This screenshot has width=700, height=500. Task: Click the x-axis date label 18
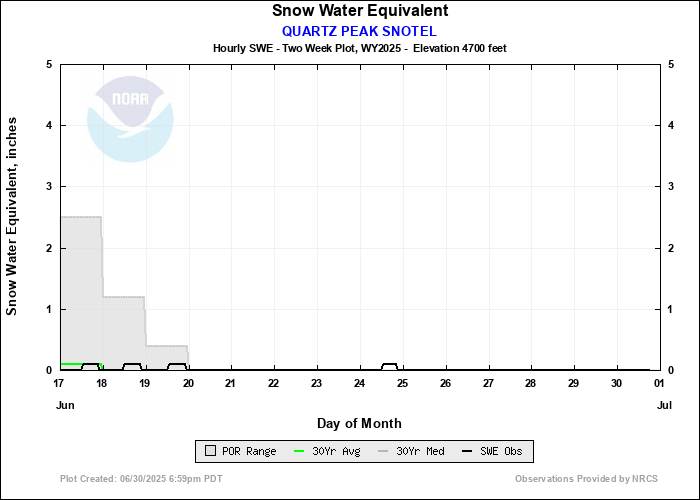102,384
